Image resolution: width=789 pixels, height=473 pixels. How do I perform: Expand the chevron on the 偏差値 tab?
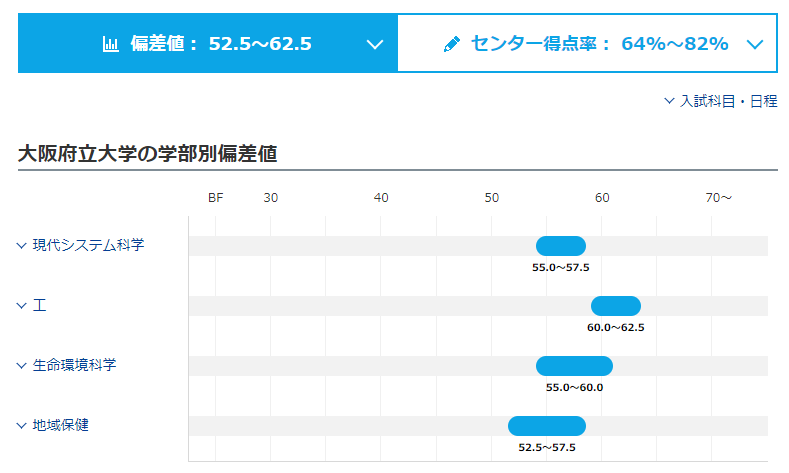(375, 45)
